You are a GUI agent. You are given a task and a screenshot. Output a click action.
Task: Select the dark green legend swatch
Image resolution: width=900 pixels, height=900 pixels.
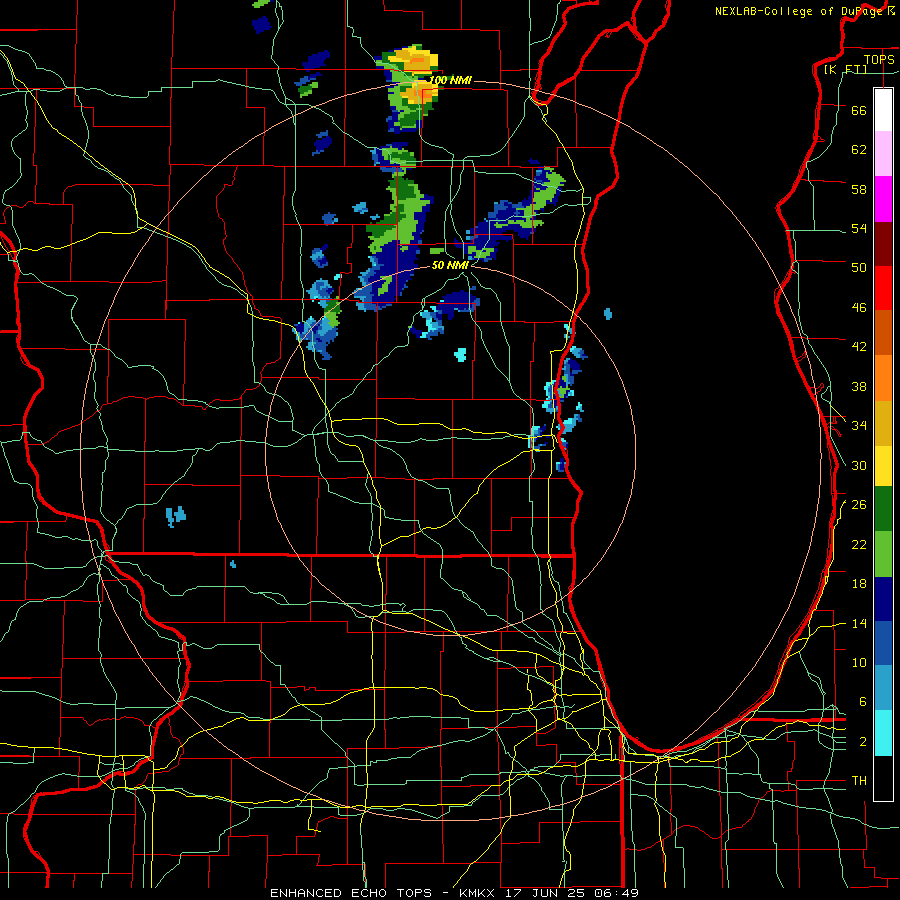[x=883, y=509]
